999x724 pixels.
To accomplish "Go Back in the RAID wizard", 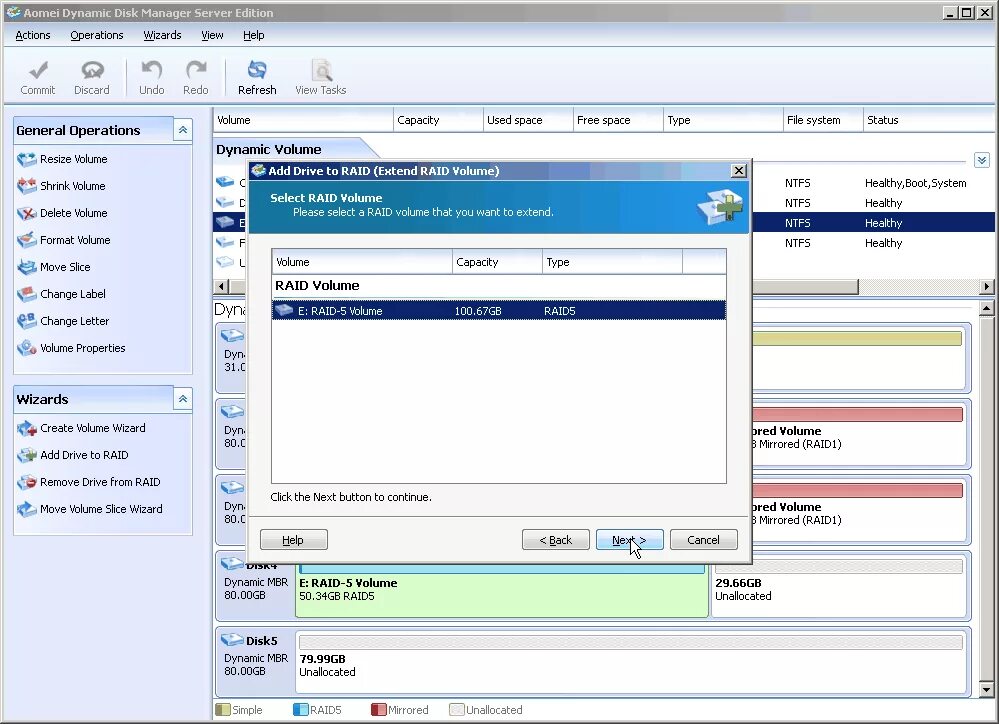I will point(556,540).
